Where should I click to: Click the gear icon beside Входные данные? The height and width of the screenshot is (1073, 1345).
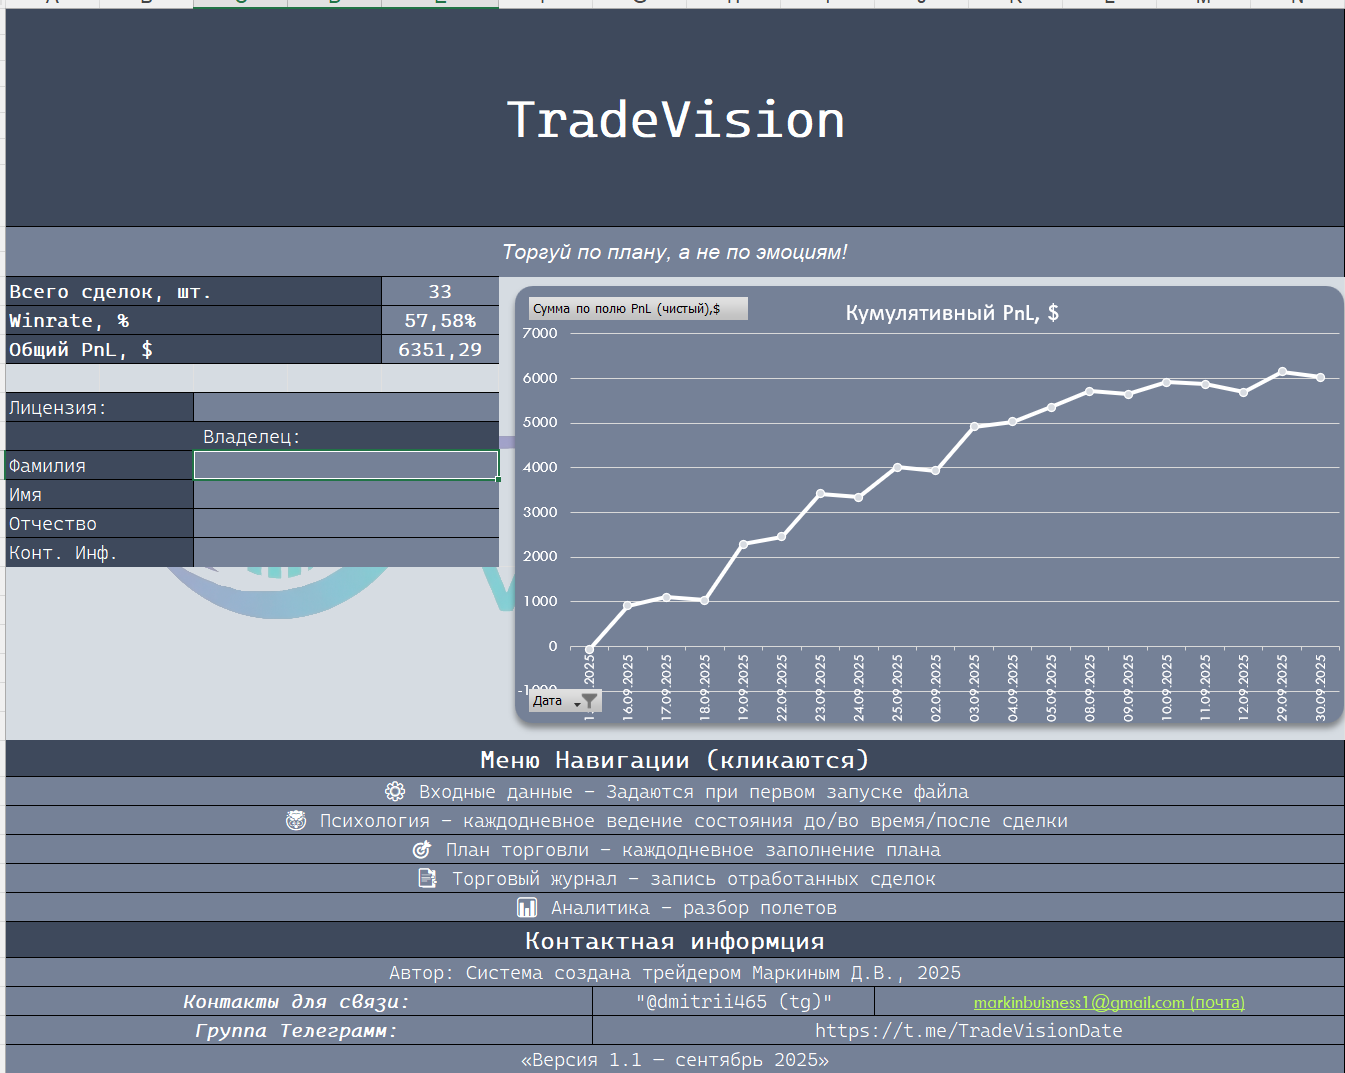tap(395, 792)
